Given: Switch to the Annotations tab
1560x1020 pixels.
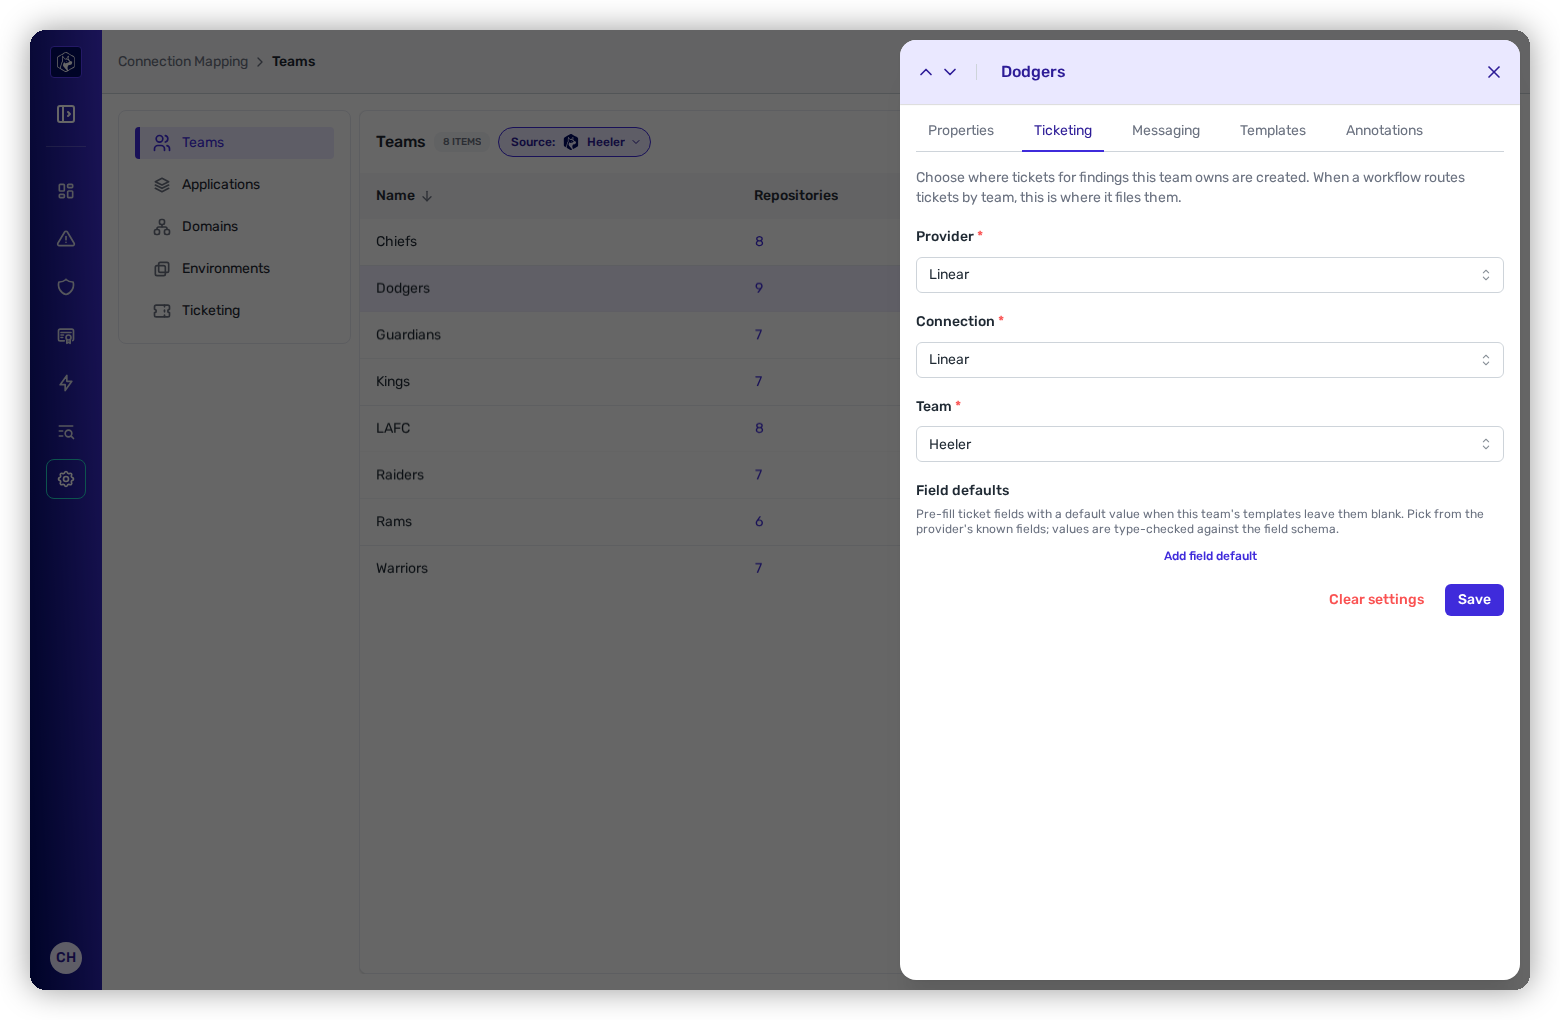Looking at the screenshot, I should (x=1384, y=131).
